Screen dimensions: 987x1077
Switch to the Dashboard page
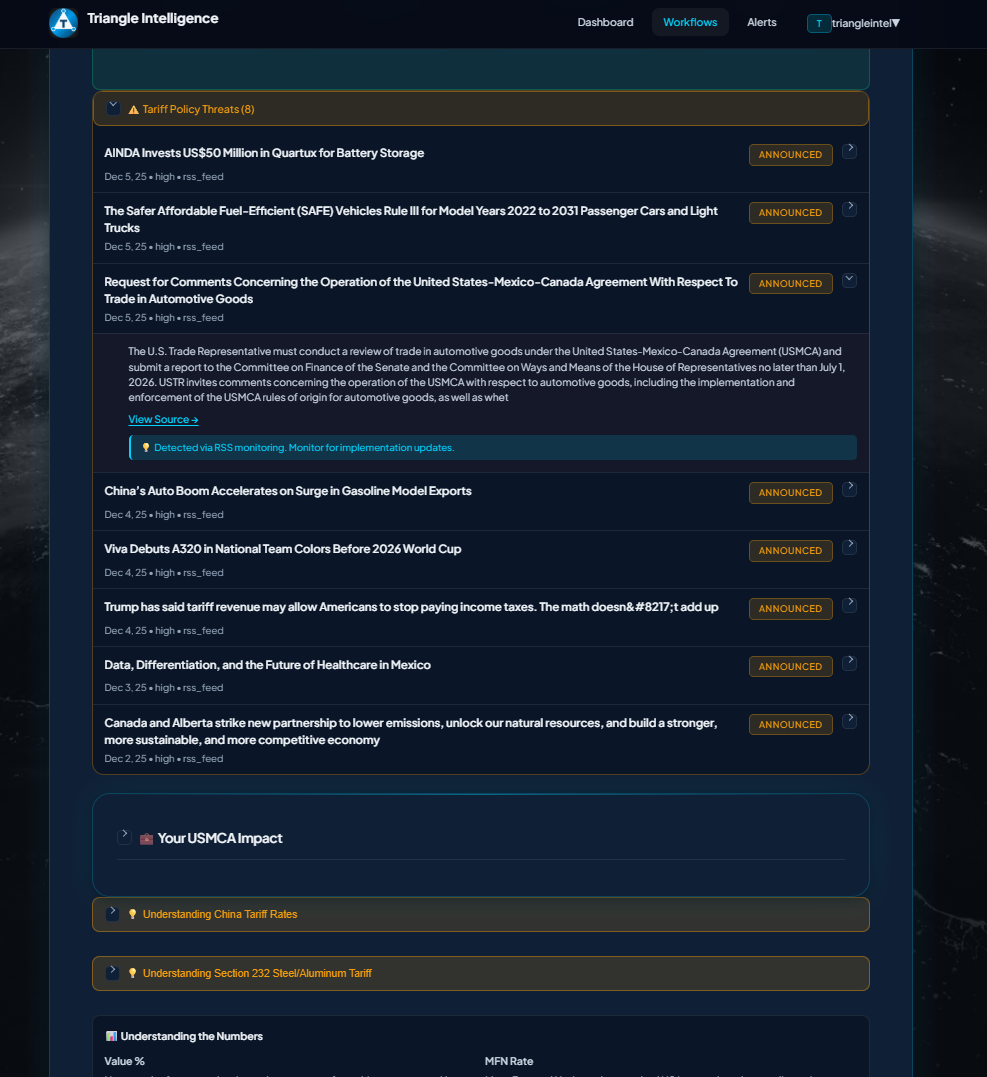click(605, 22)
